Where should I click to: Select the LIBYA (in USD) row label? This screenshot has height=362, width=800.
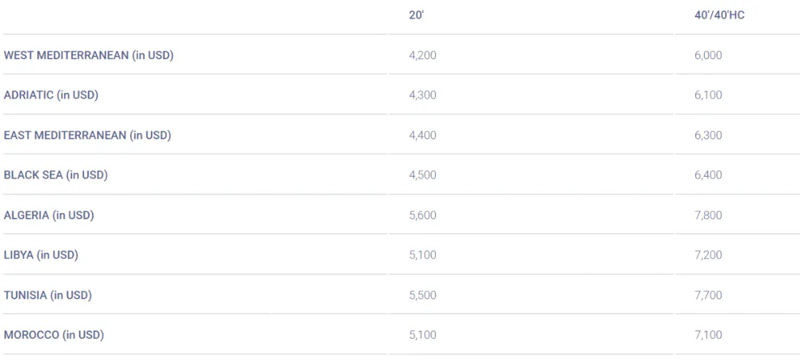click(41, 255)
